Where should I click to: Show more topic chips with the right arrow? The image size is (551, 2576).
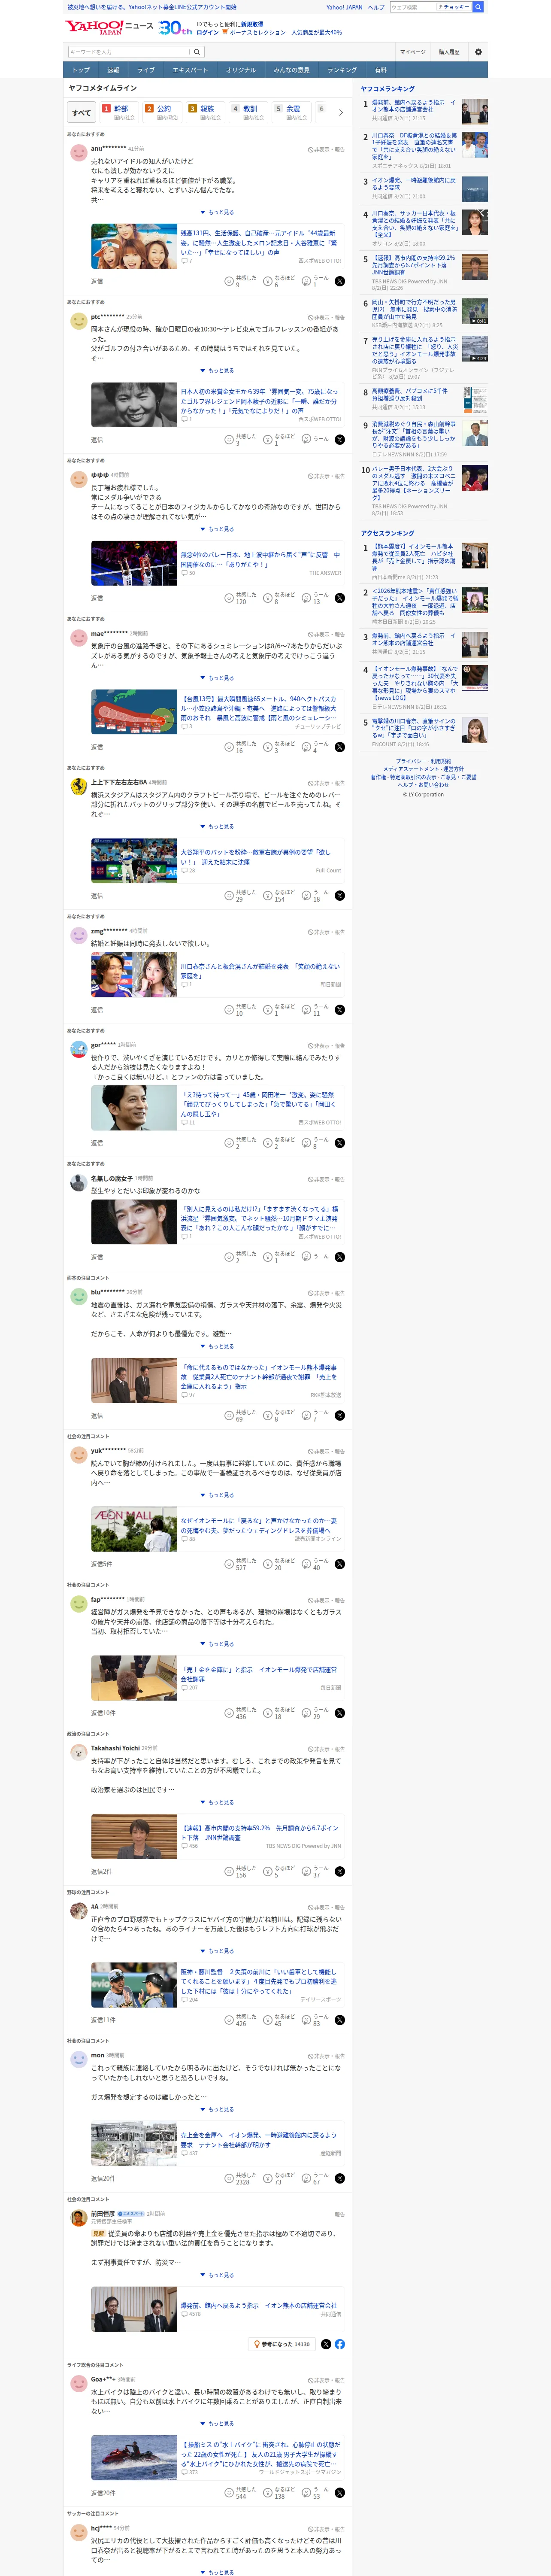click(341, 112)
